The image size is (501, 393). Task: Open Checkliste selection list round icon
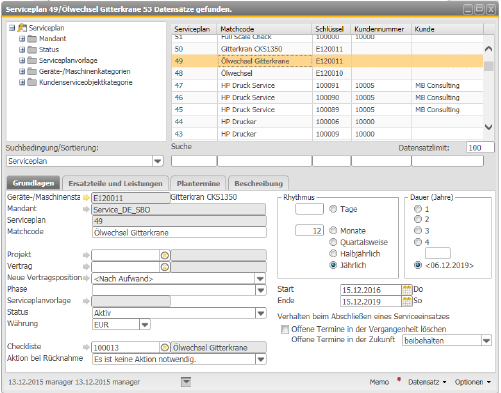(165, 348)
